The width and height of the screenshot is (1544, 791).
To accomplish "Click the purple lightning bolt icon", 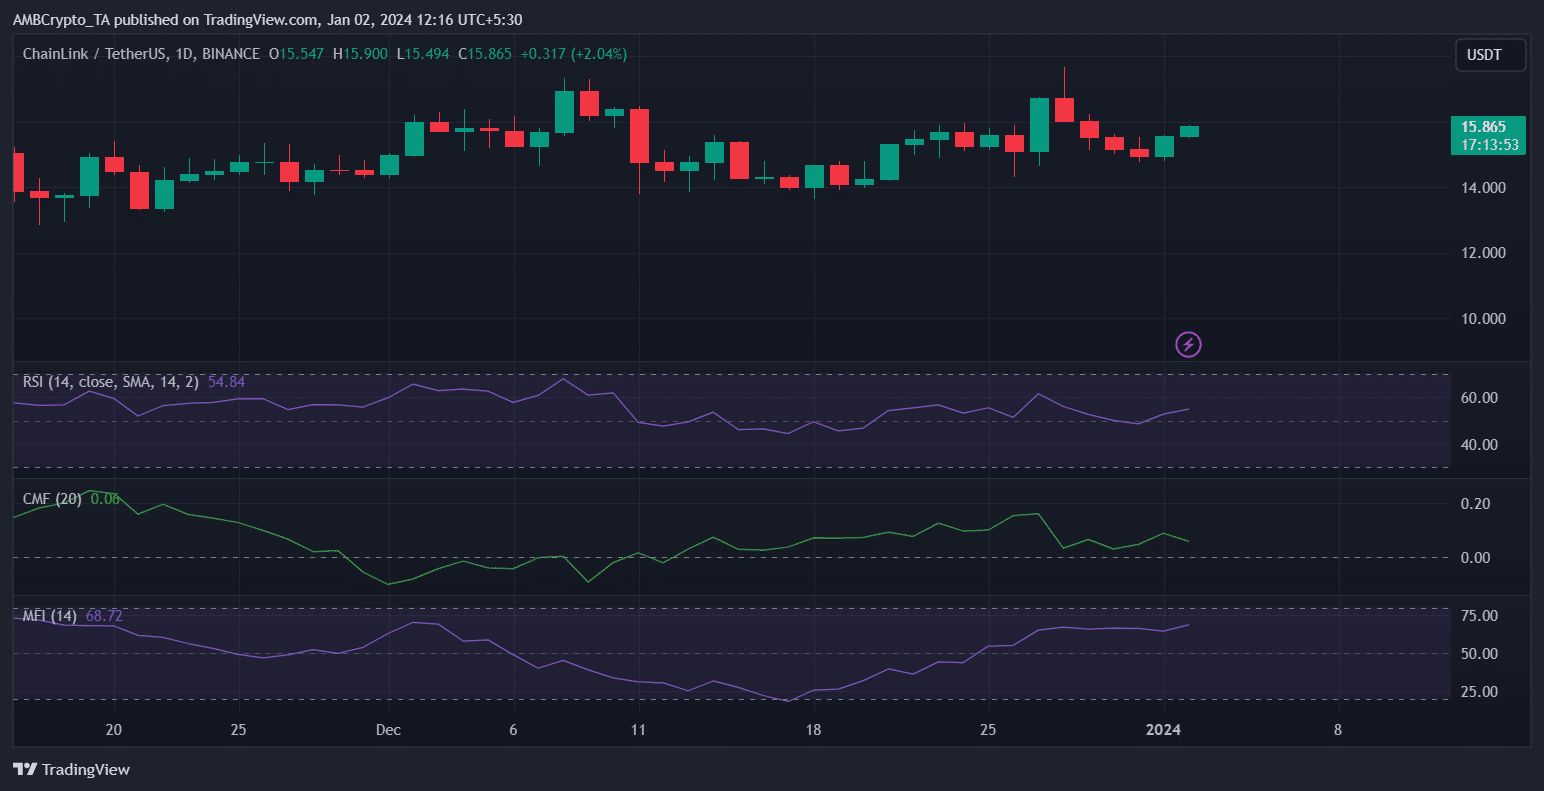I will click(x=1188, y=345).
